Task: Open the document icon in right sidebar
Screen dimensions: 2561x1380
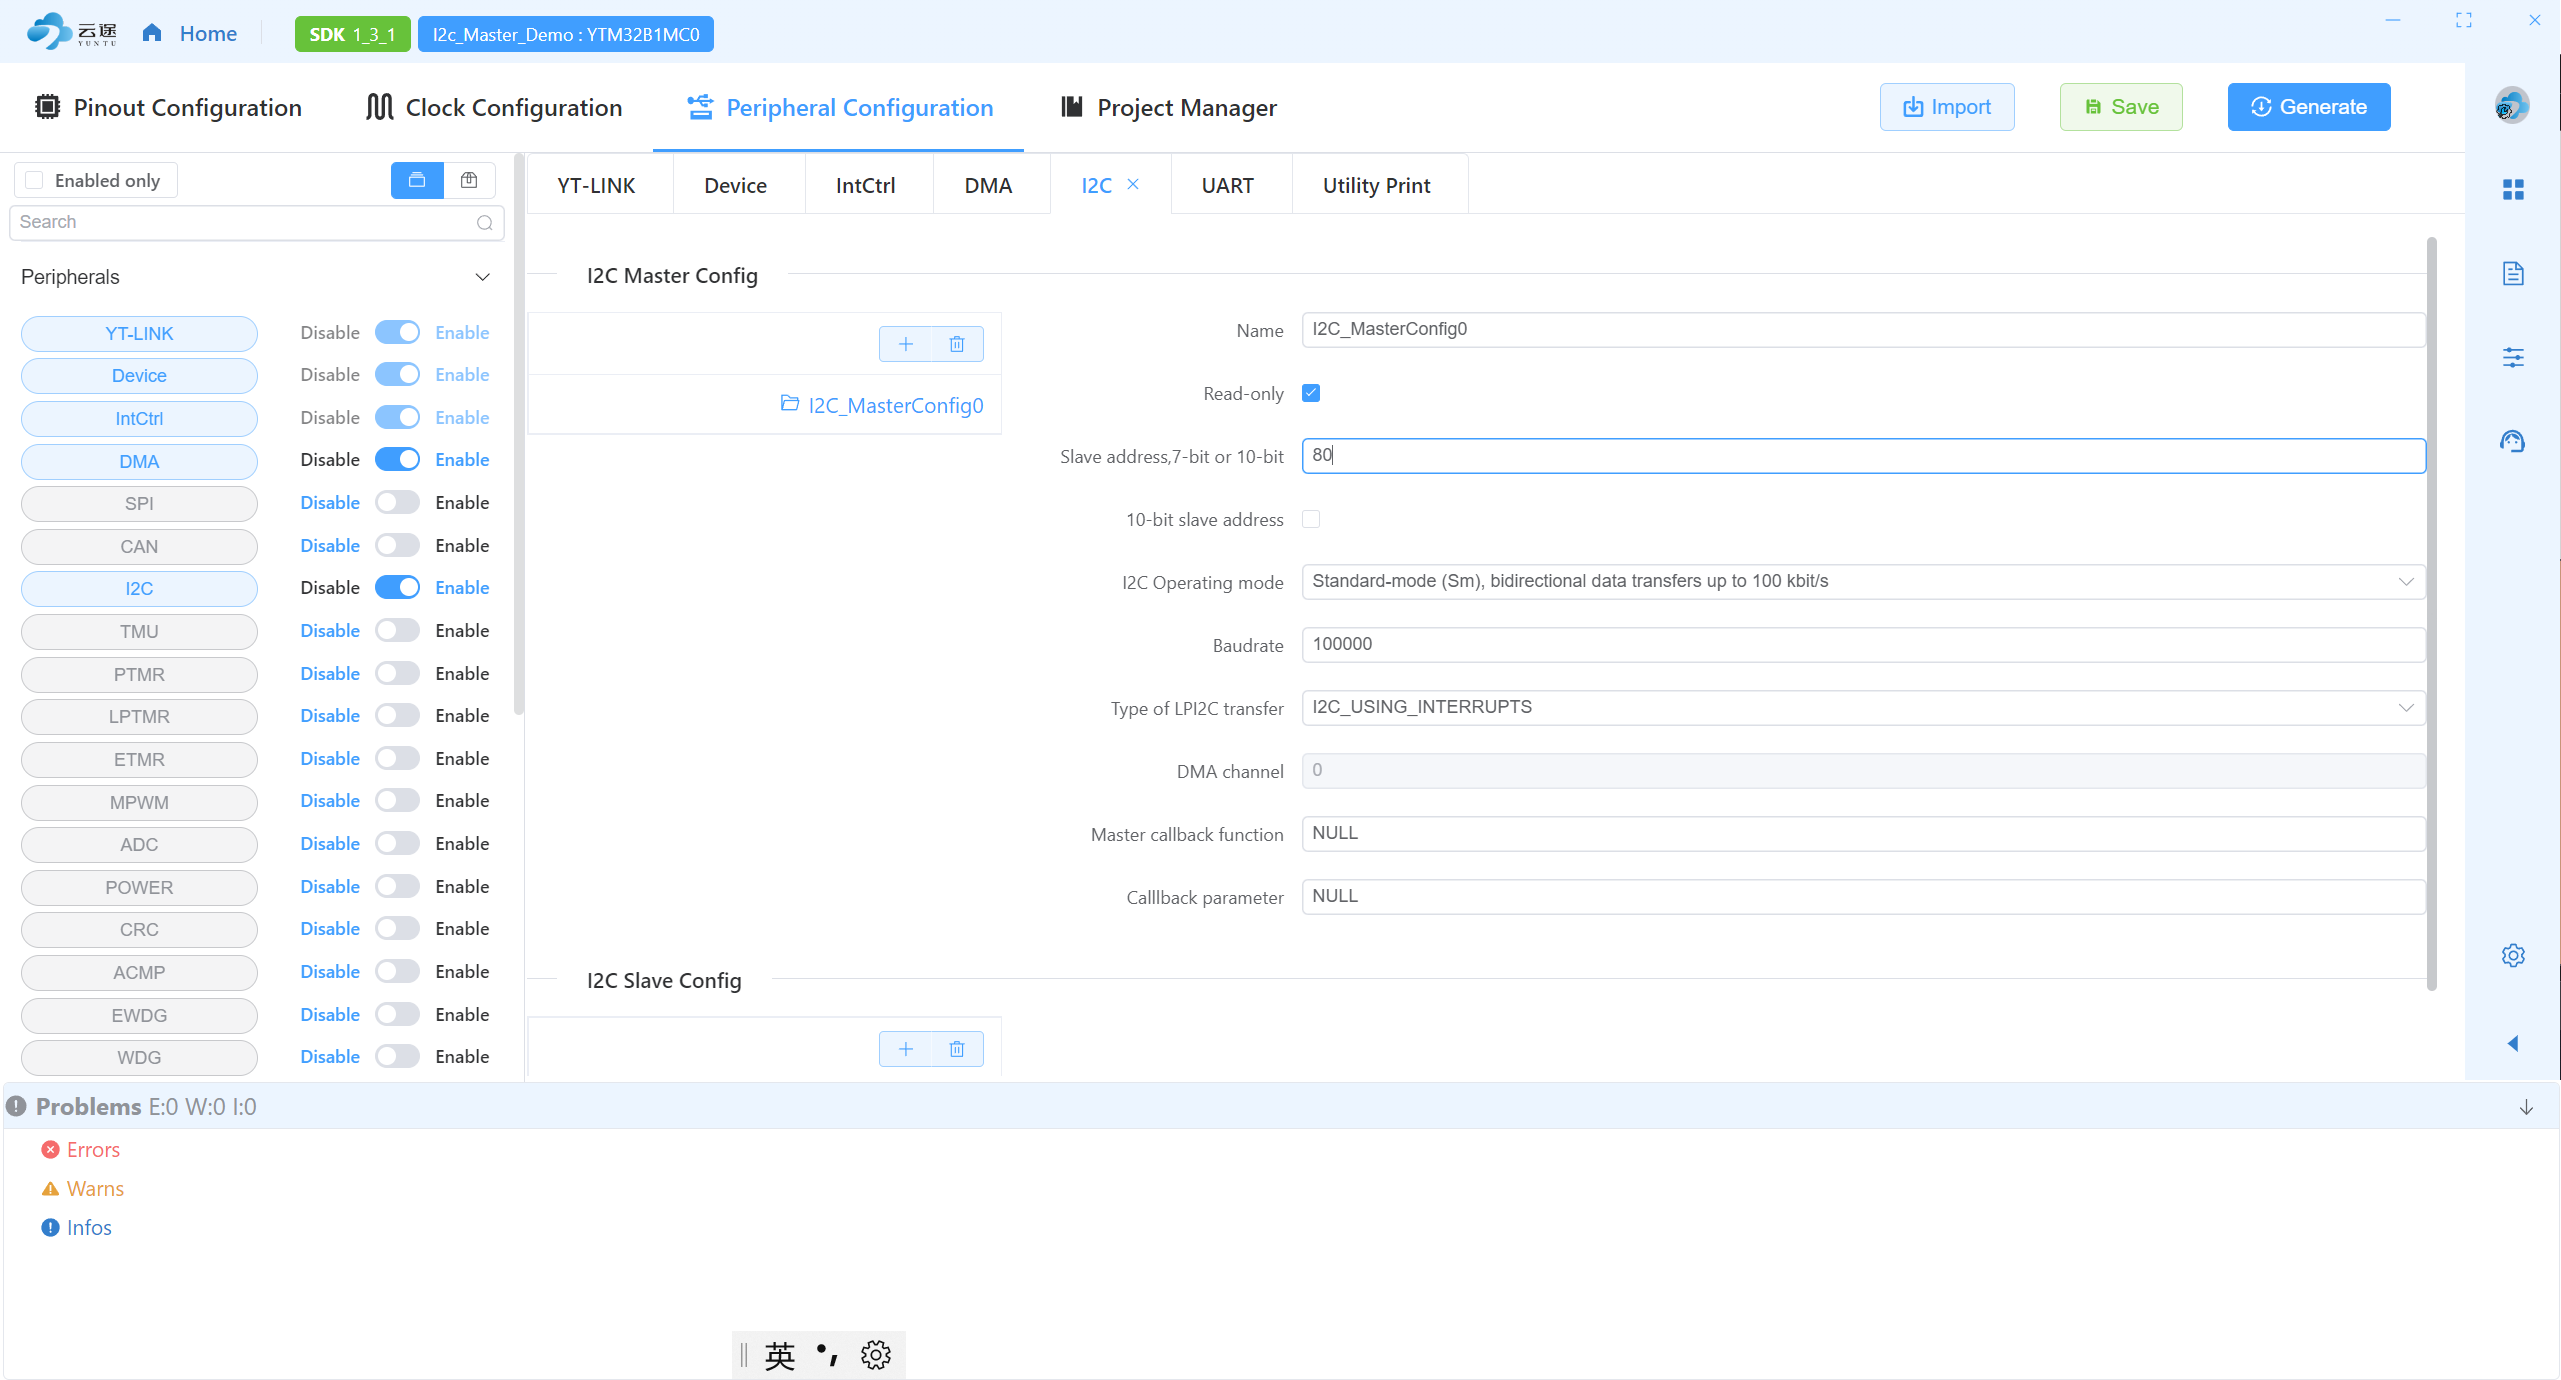Action: (2512, 273)
